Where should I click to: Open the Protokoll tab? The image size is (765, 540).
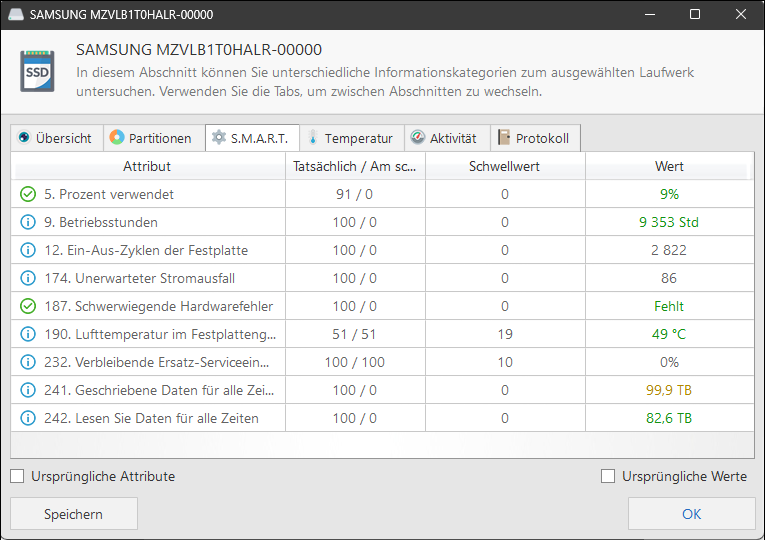click(534, 138)
